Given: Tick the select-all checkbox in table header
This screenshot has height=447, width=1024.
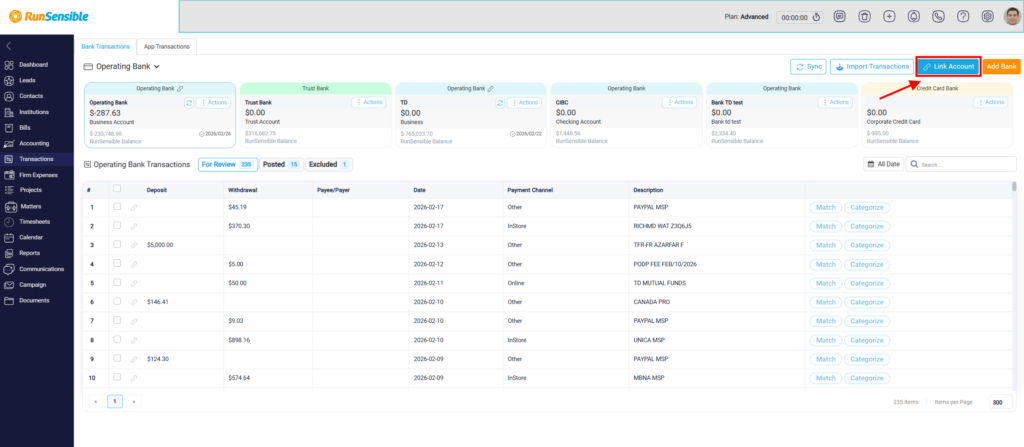Looking at the screenshot, I should tap(117, 189).
